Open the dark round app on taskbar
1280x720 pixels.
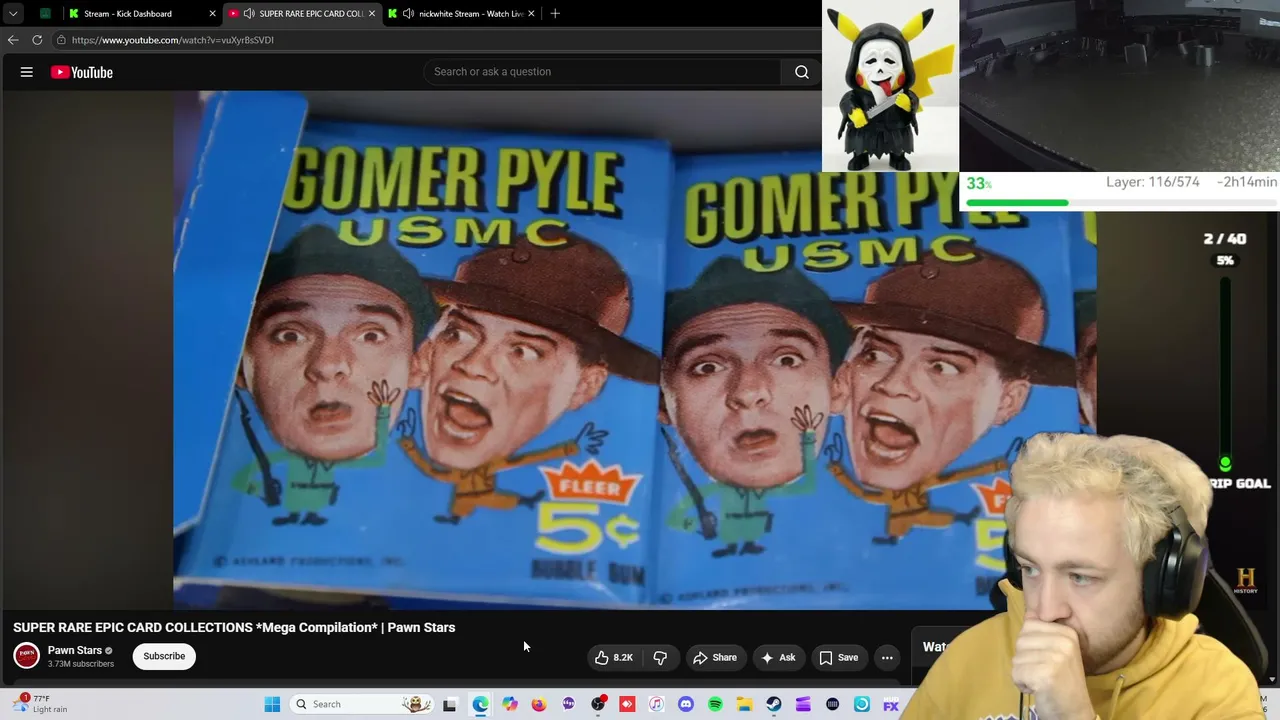[832, 704]
